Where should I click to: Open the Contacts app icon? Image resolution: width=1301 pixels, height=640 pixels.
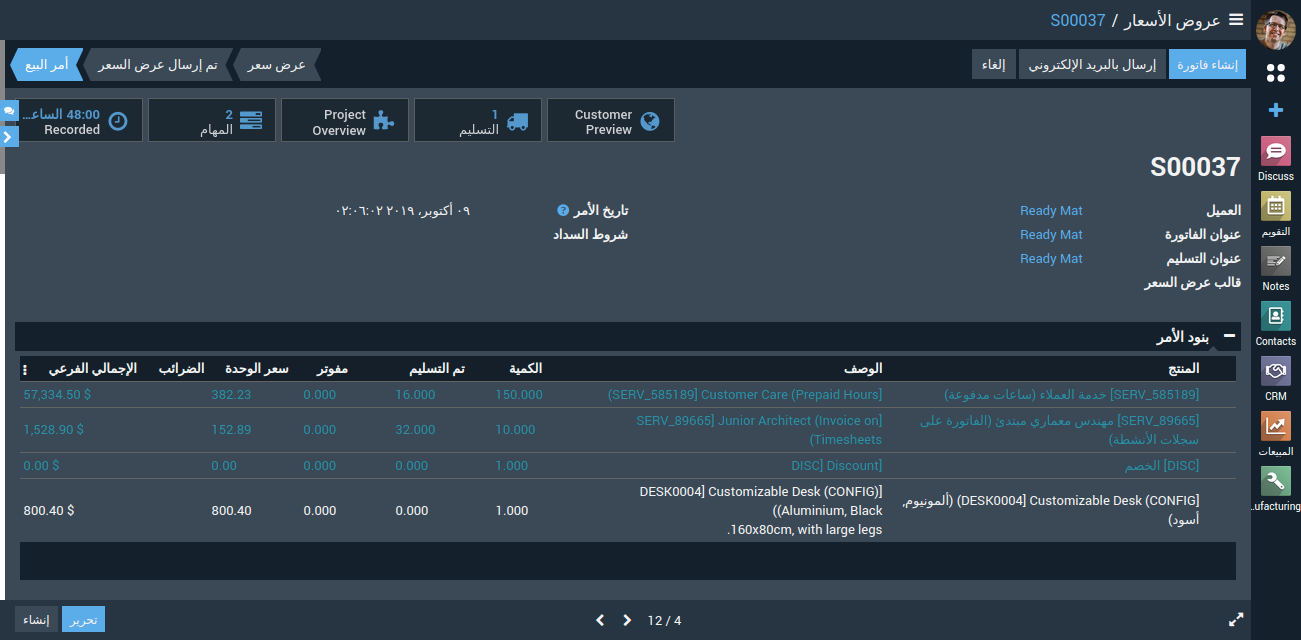tap(1275, 317)
